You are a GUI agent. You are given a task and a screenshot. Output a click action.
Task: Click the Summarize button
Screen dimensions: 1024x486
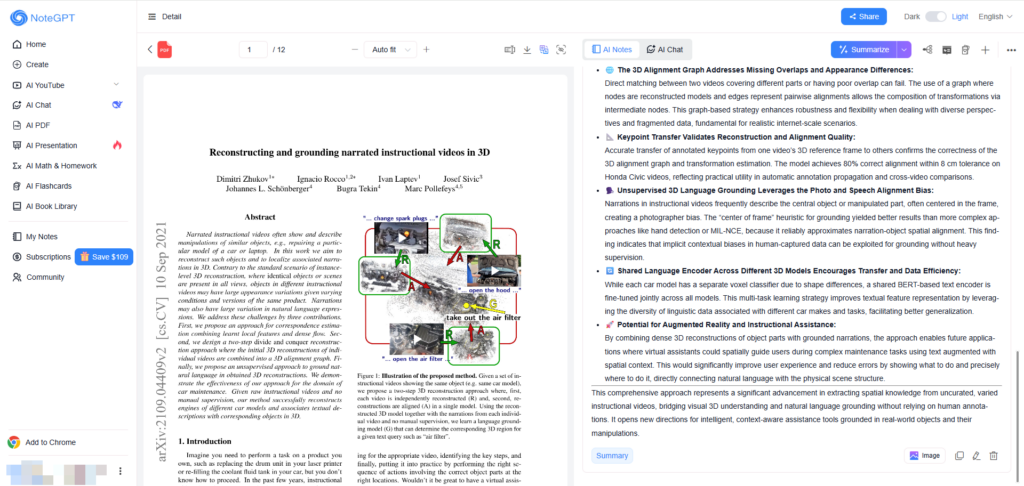[x=864, y=50]
